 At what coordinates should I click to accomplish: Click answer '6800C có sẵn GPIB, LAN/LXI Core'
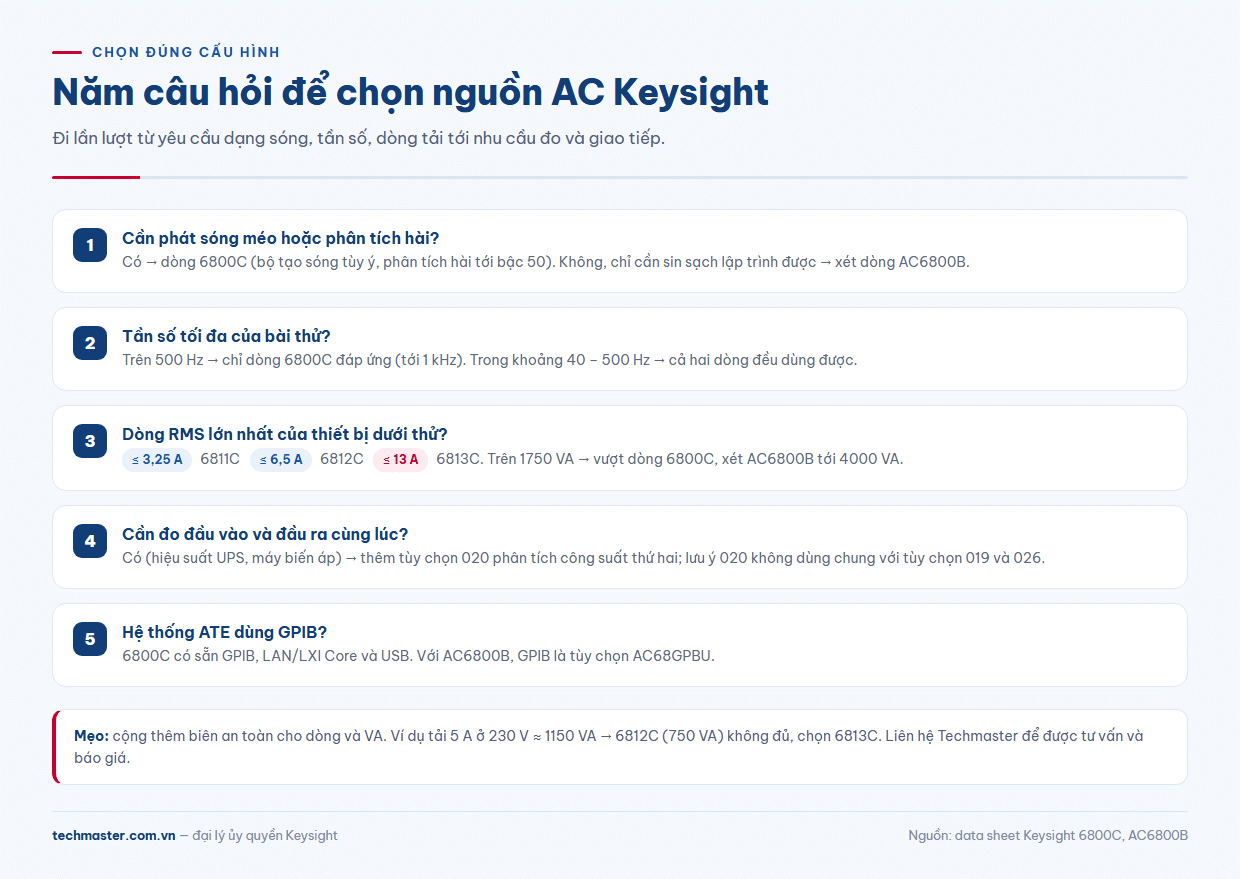[x=418, y=656]
